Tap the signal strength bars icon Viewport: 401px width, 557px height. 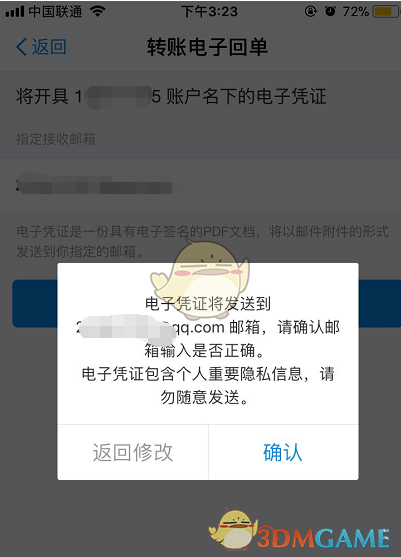tap(15, 12)
